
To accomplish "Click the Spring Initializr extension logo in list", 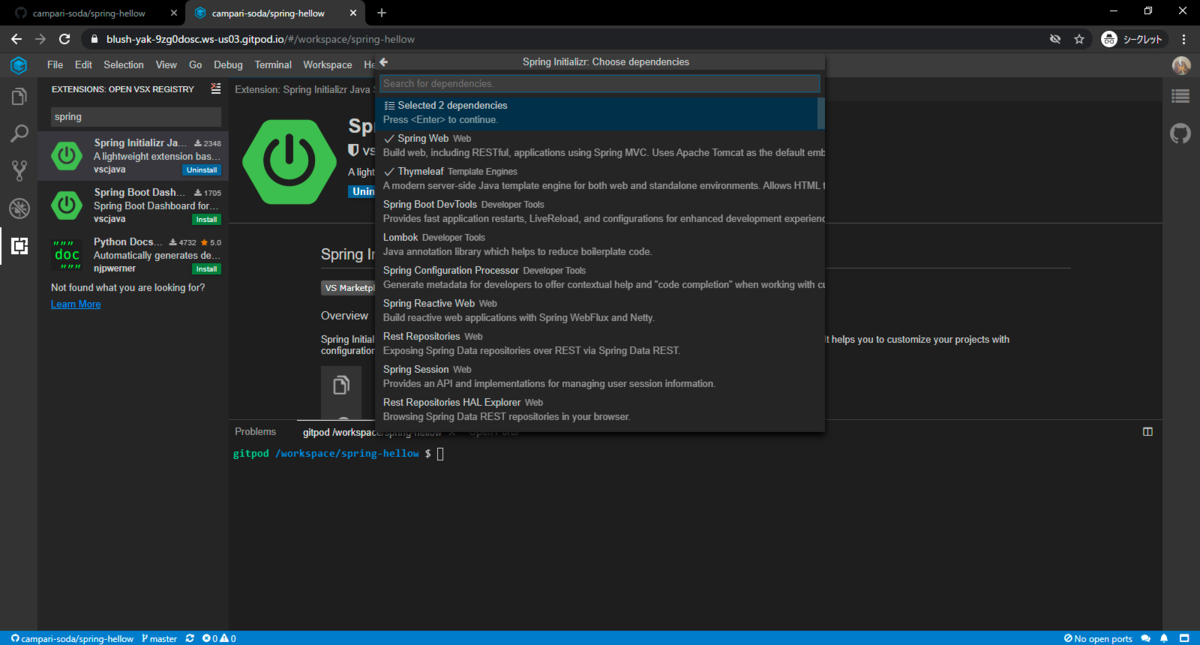I will pos(67,156).
